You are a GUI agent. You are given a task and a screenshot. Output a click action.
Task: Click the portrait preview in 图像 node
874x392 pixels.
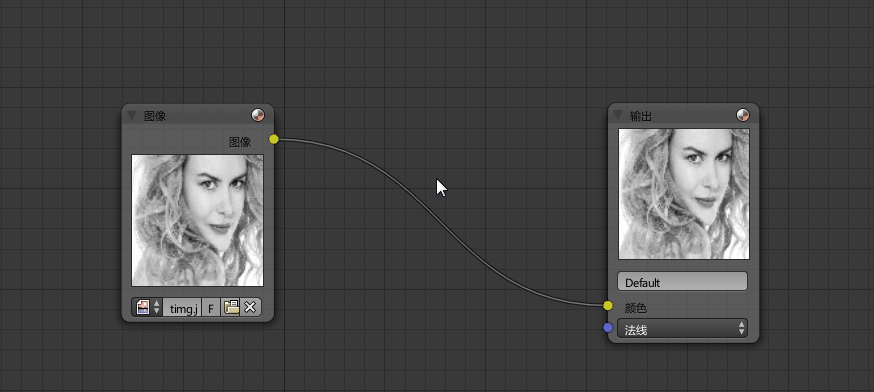(197, 220)
